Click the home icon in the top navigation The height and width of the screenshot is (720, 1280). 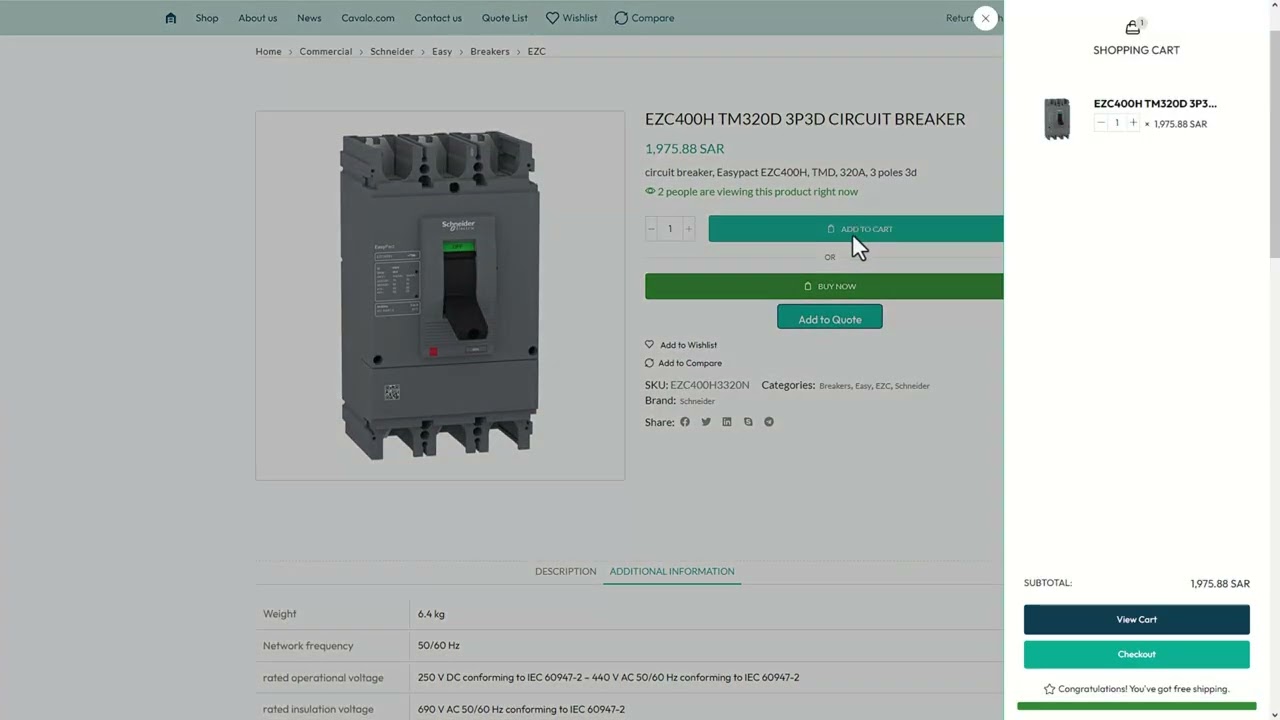(171, 18)
